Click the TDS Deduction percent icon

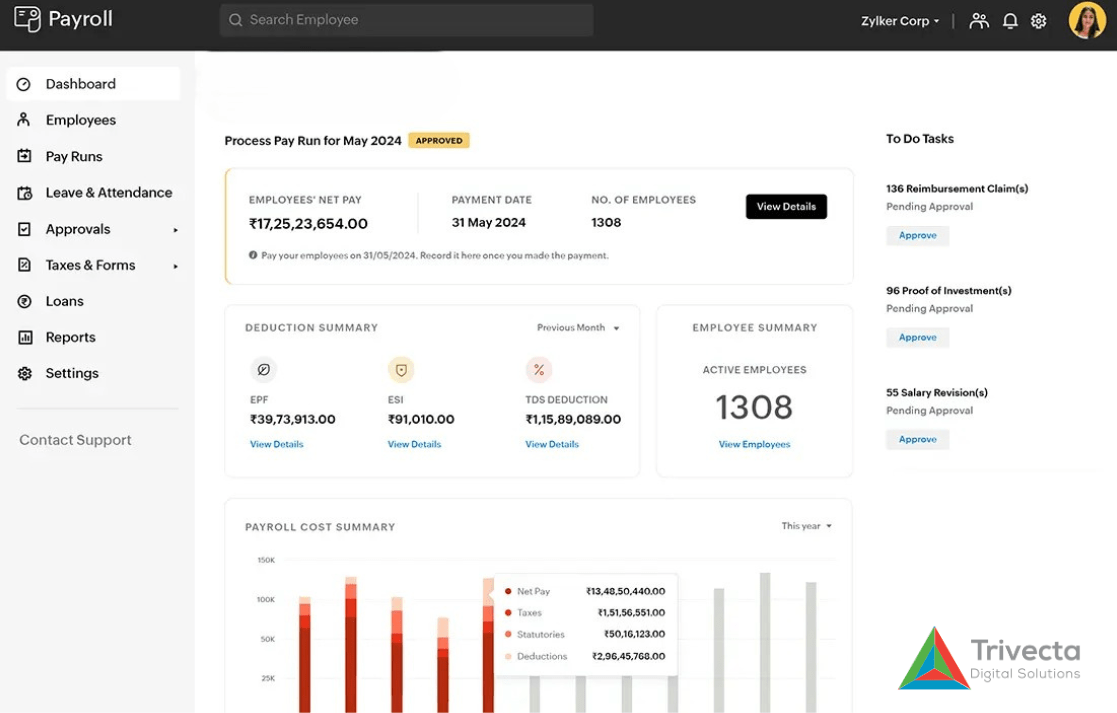click(x=539, y=370)
